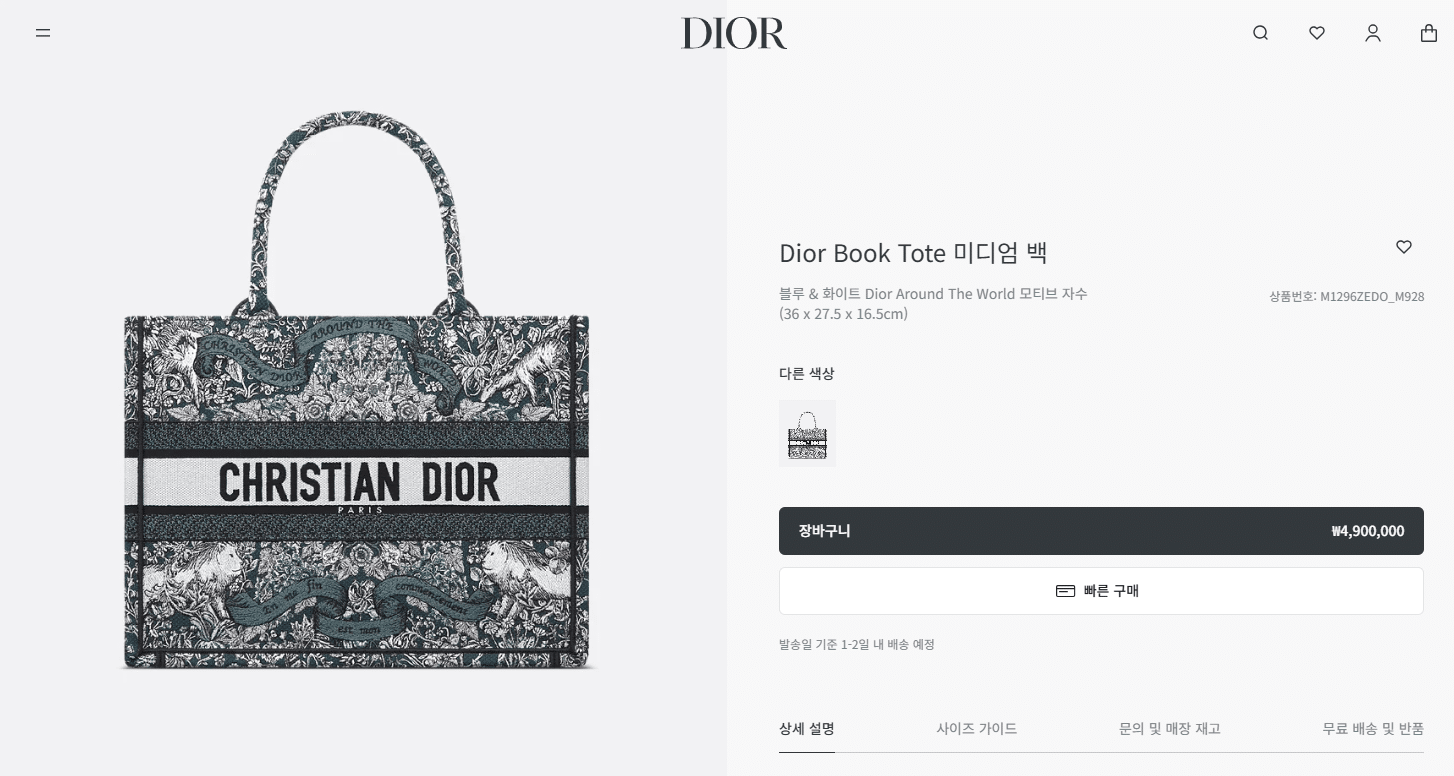Switch to the 상세 설명 tab
1454x776 pixels.
coord(807,729)
